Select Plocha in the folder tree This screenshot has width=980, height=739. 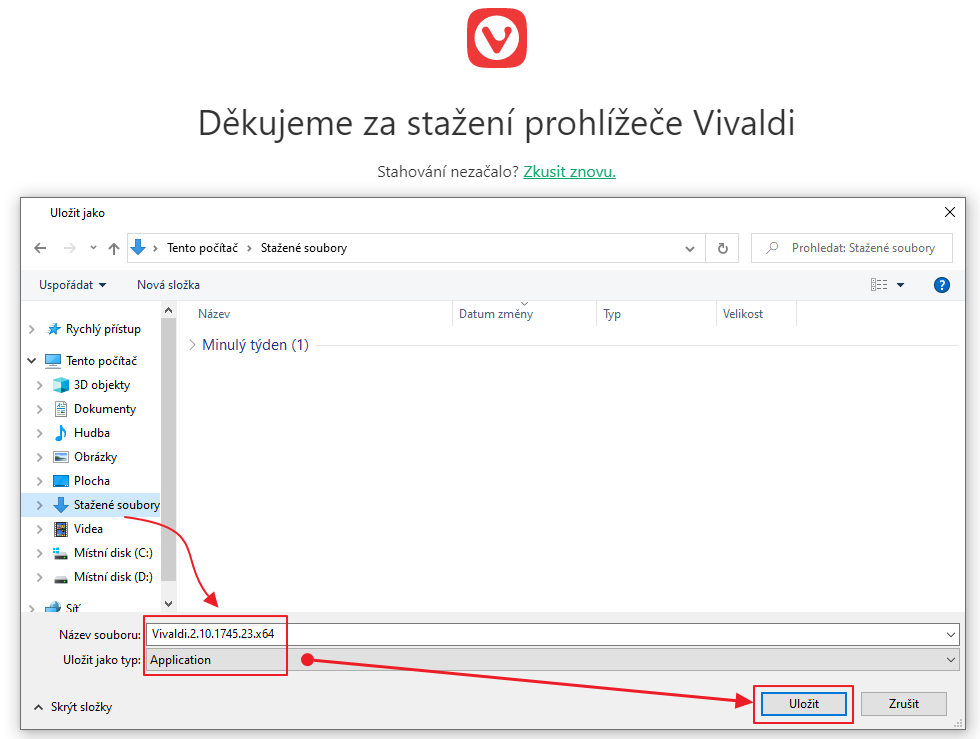(x=92, y=481)
